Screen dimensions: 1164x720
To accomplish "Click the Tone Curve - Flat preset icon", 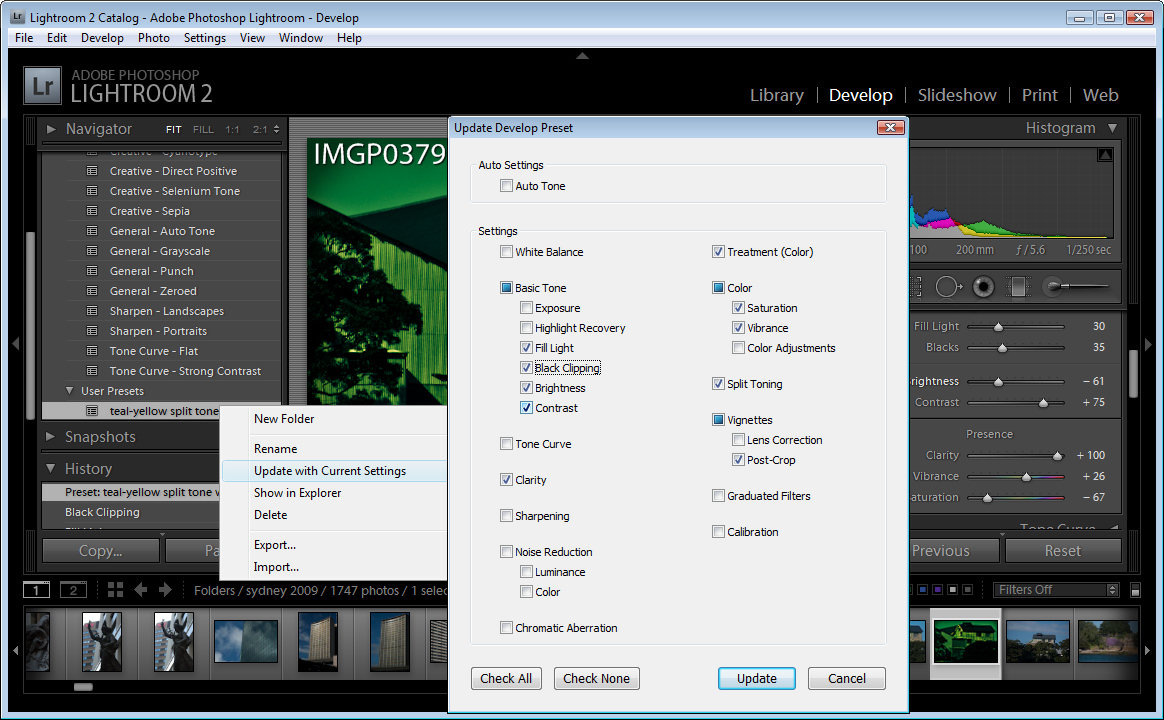I will (92, 351).
